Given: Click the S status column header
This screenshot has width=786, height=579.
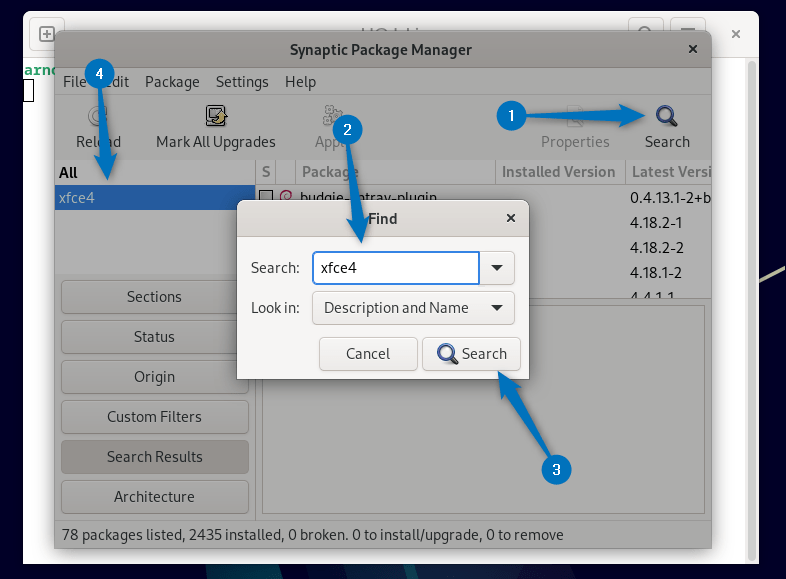Looking at the screenshot, I should pos(266,172).
